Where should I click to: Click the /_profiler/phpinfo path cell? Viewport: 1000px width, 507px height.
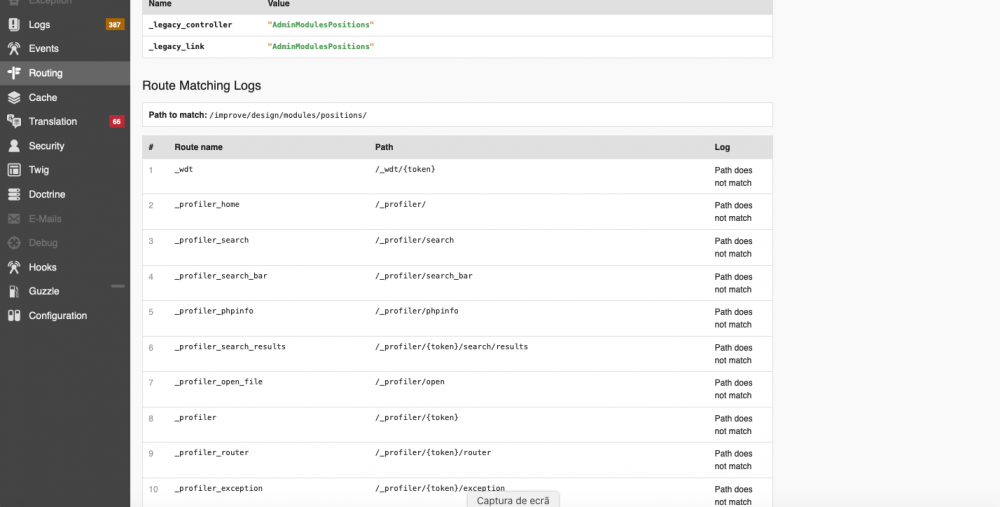415,311
